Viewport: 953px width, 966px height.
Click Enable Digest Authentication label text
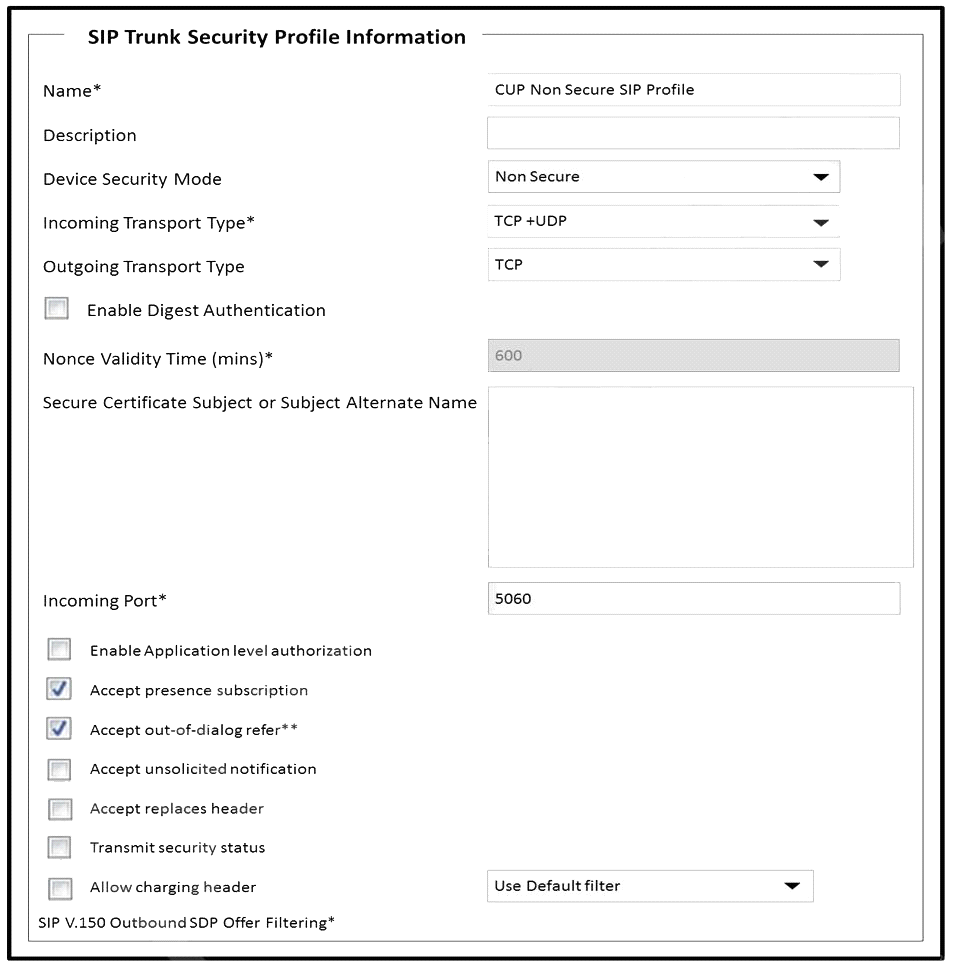coord(206,310)
